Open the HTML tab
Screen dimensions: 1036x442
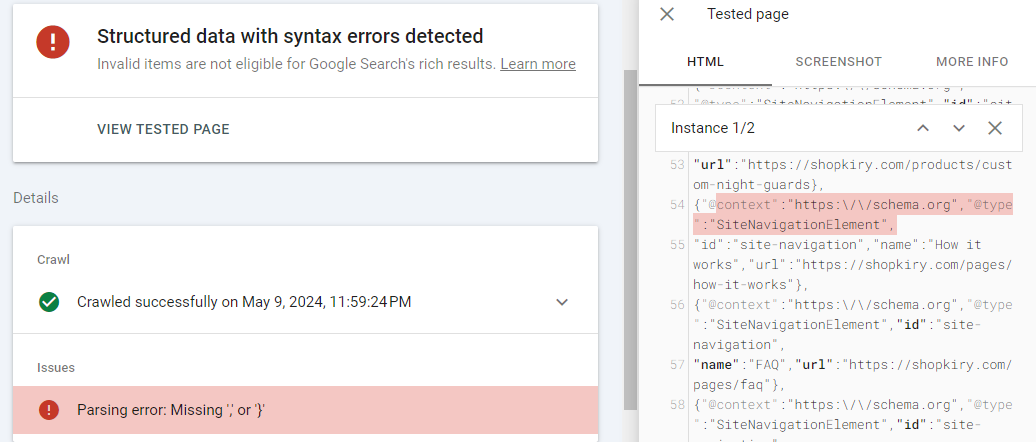tap(705, 62)
